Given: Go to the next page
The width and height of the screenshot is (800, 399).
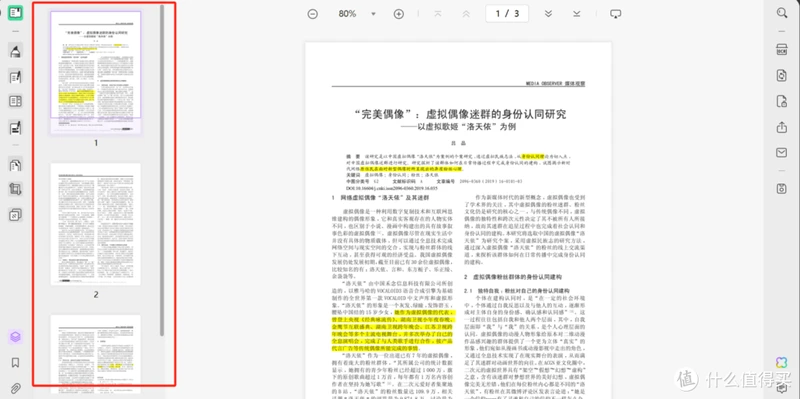Looking at the screenshot, I should pos(548,14).
